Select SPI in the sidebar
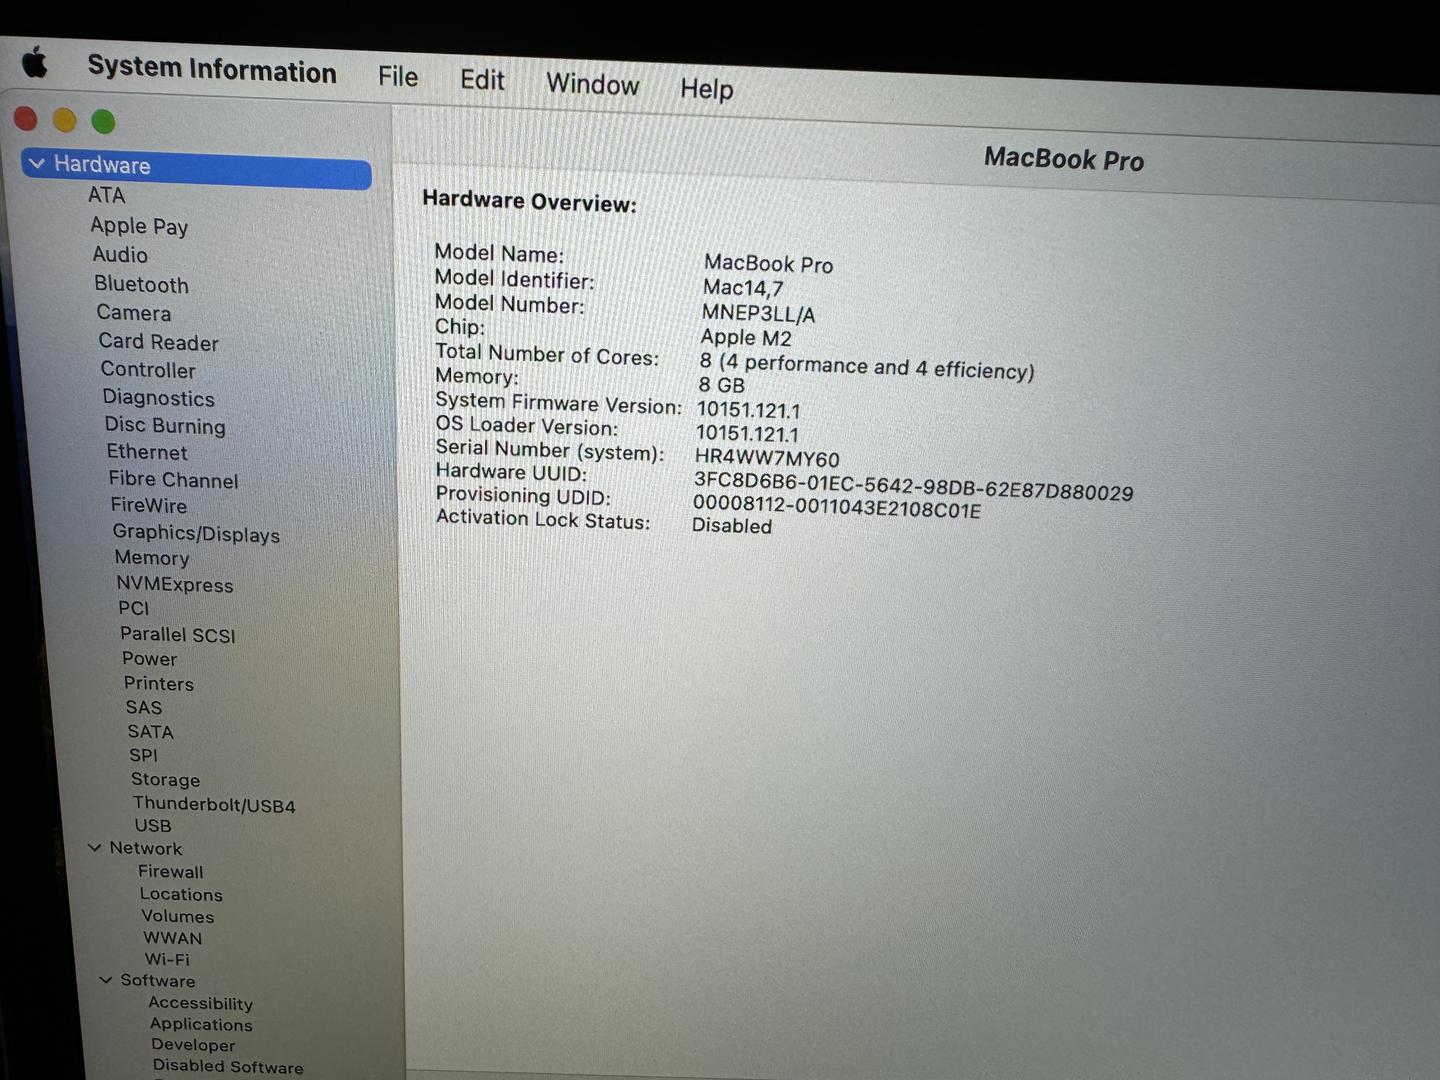The image size is (1440, 1080). click(x=143, y=756)
